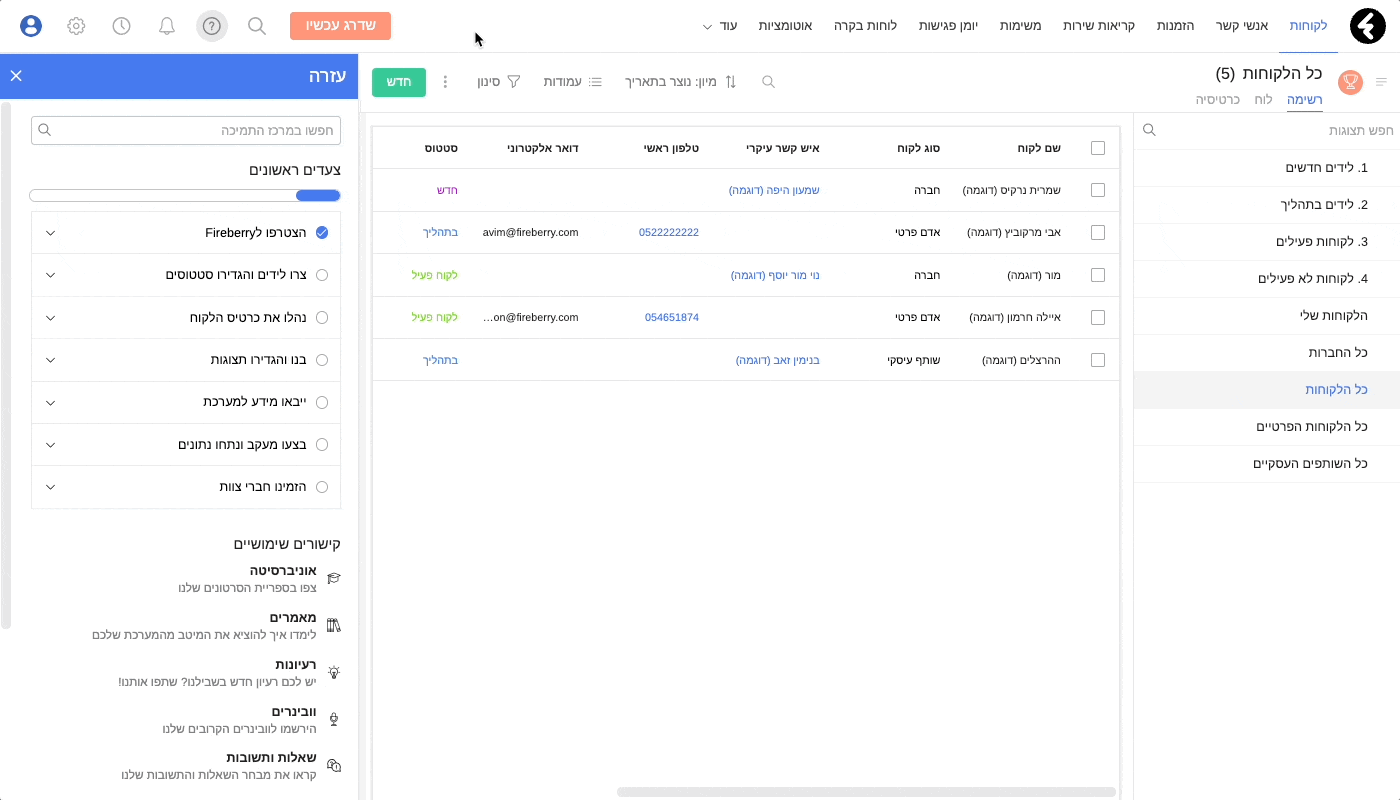The width and height of the screenshot is (1400, 800).
Task: Open the קריאות שירות nav tab
Action: pyautogui.click(x=1099, y=26)
